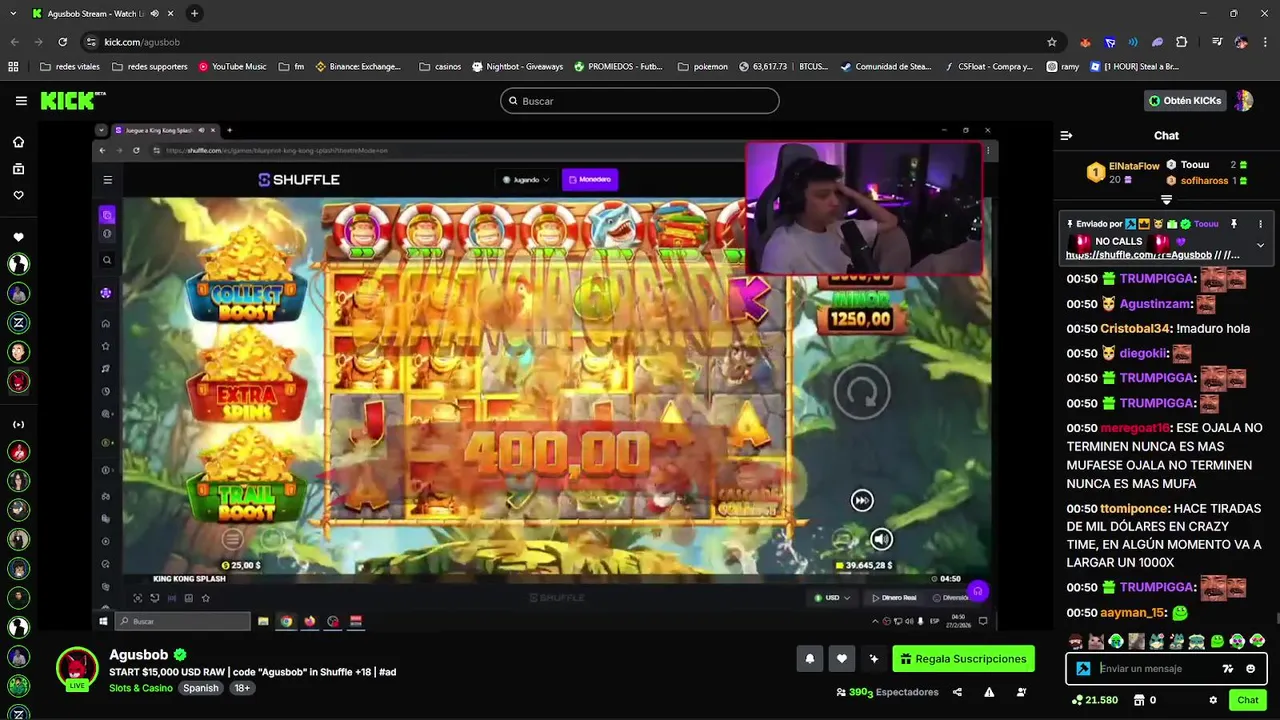Click Slots & Casino category link

tap(141, 688)
